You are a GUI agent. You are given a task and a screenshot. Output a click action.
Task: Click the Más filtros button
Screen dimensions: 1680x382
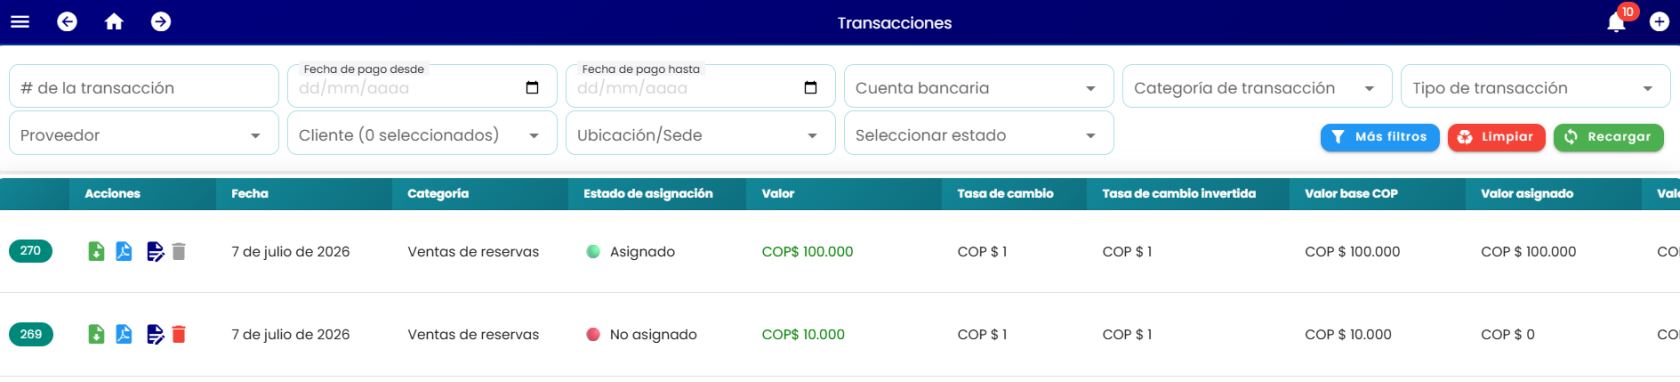coord(1380,137)
